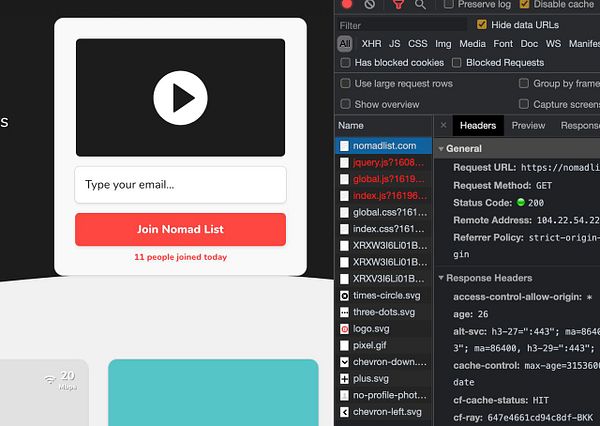600x426 pixels.
Task: Click the times-circle.svg thumbnail icon
Action: [x=344, y=295]
